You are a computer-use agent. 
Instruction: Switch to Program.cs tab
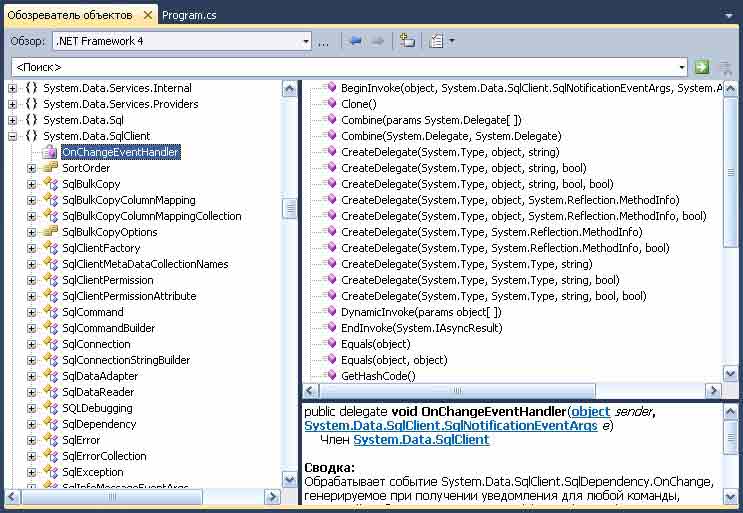189,15
